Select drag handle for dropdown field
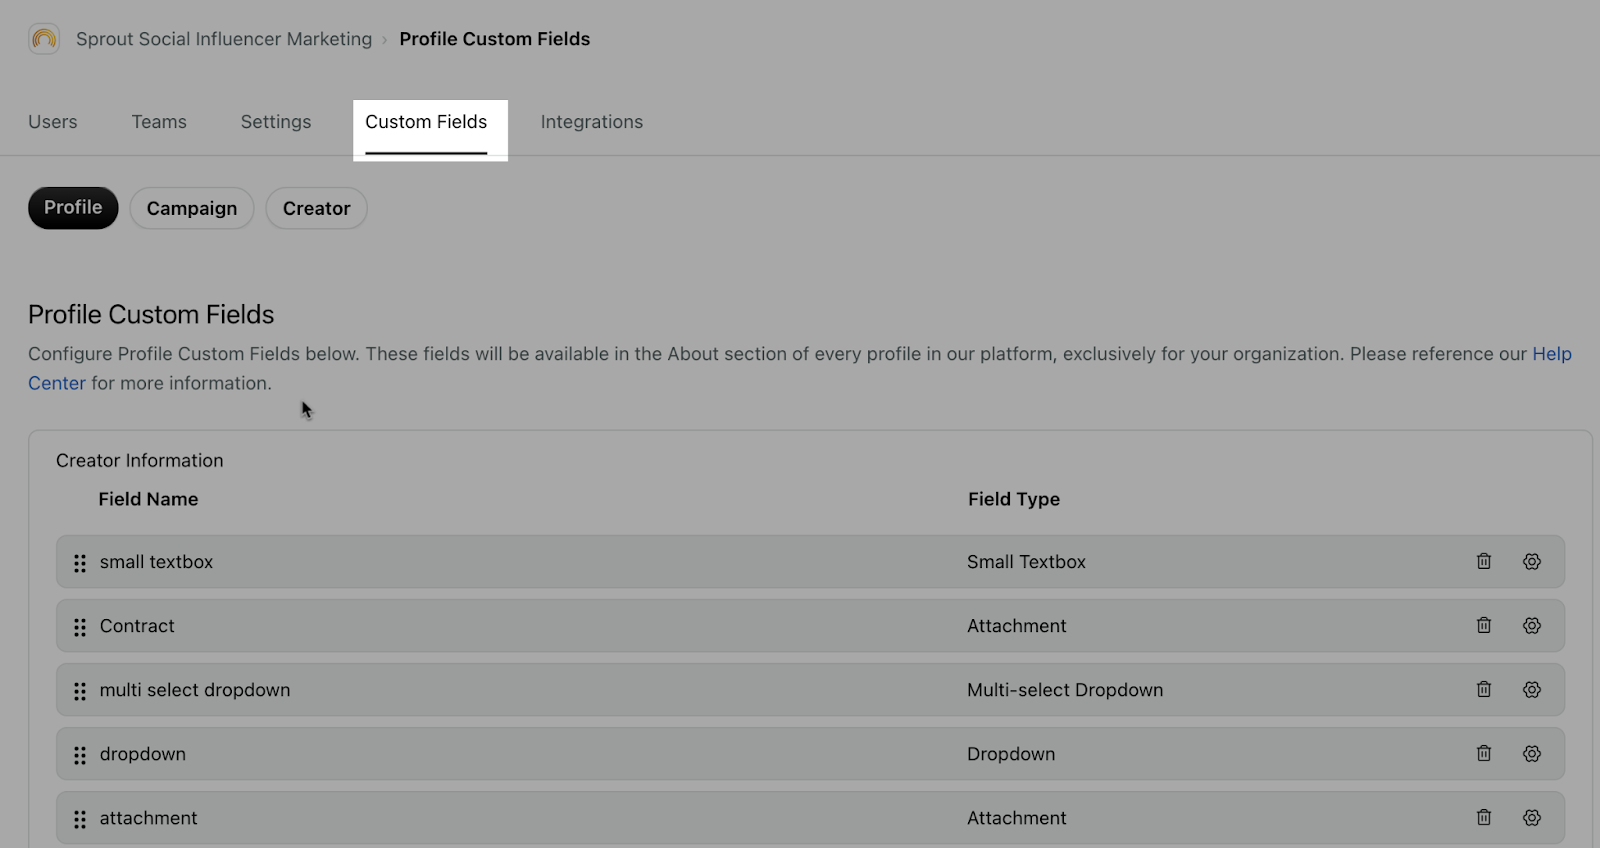1600x848 pixels. coord(80,755)
